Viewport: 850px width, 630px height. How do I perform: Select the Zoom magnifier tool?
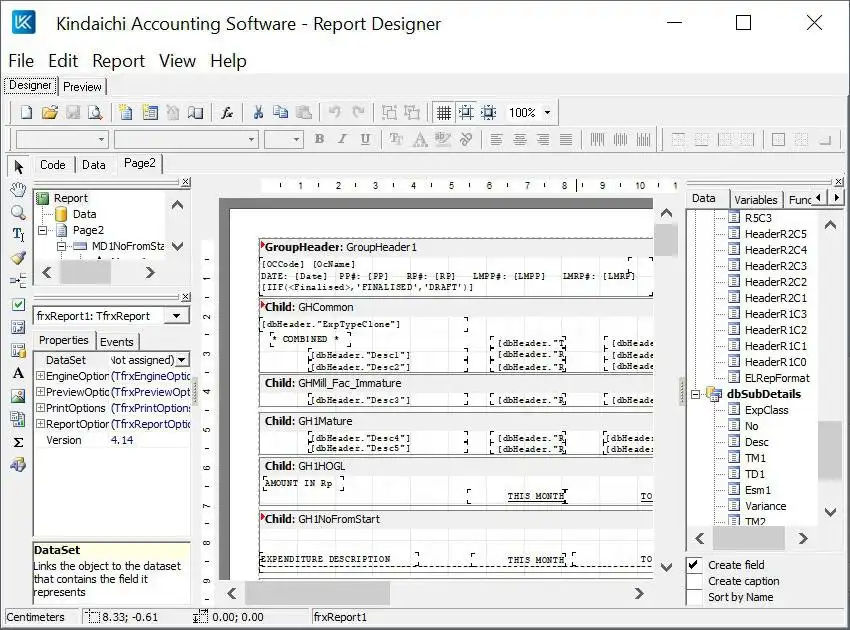[x=18, y=212]
